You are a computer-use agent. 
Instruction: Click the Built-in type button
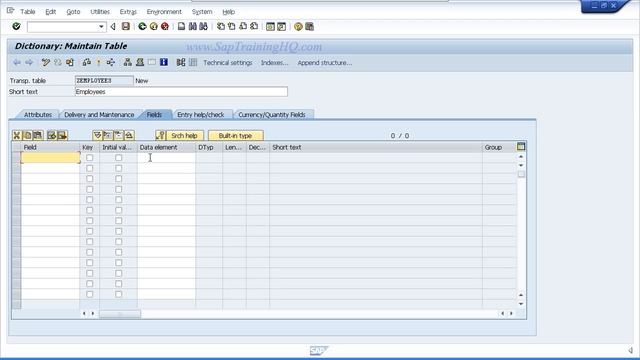tap(236, 136)
